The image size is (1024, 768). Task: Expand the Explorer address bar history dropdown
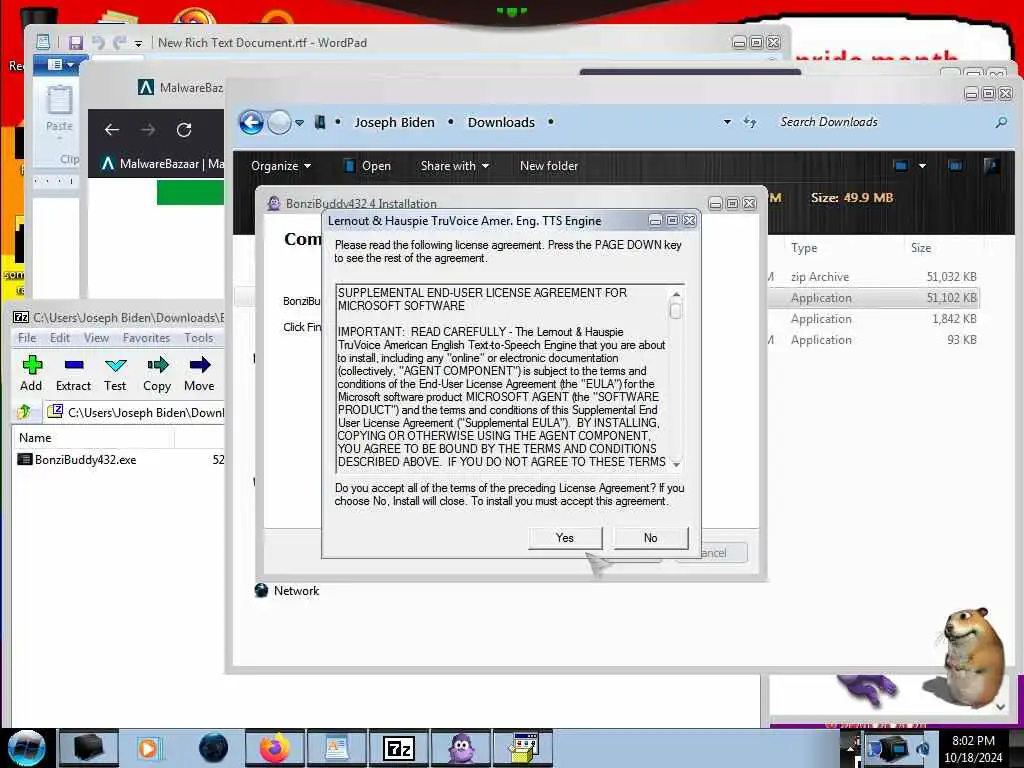(727, 122)
